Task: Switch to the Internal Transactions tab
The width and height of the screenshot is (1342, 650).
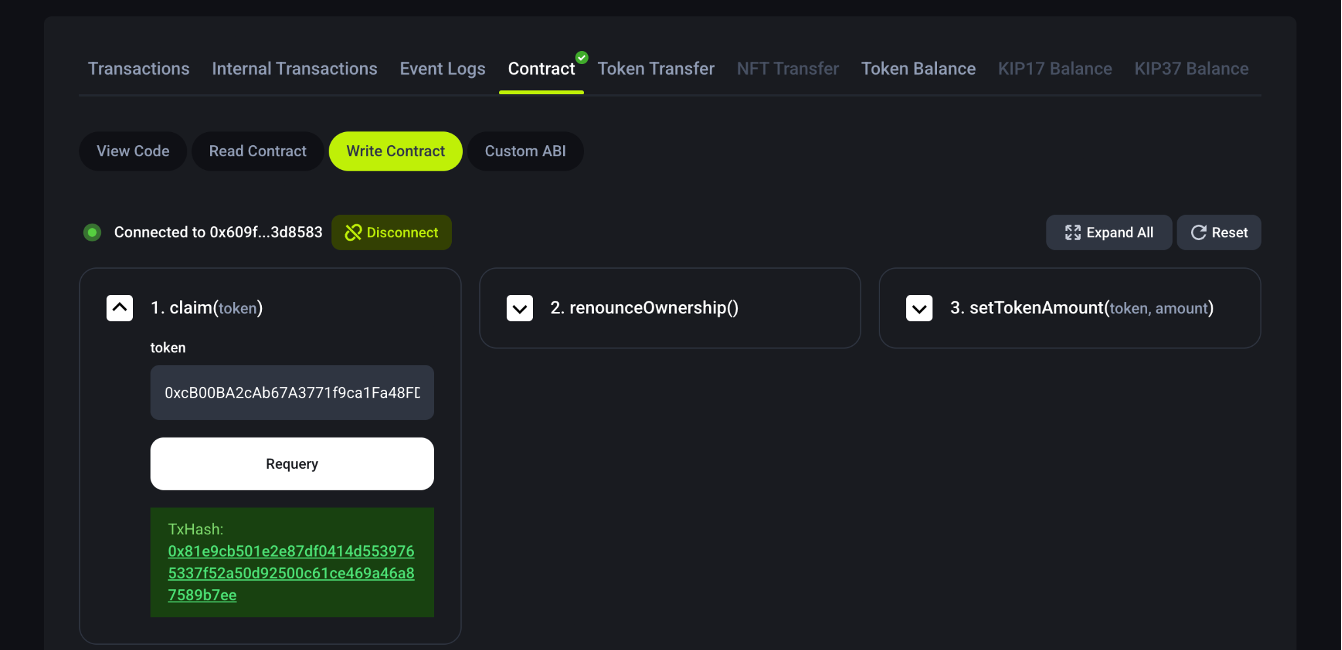Action: (295, 69)
